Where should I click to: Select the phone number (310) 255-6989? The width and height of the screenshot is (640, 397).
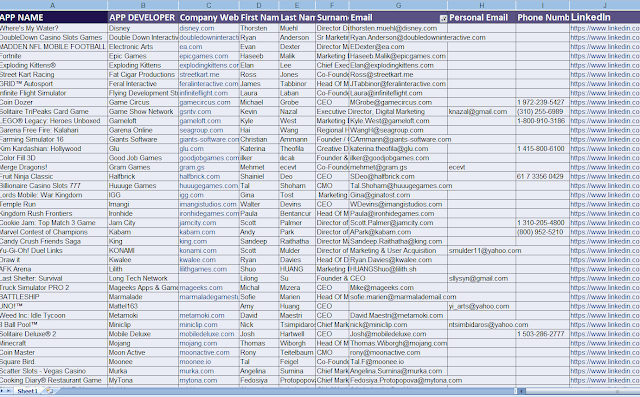tap(542, 111)
